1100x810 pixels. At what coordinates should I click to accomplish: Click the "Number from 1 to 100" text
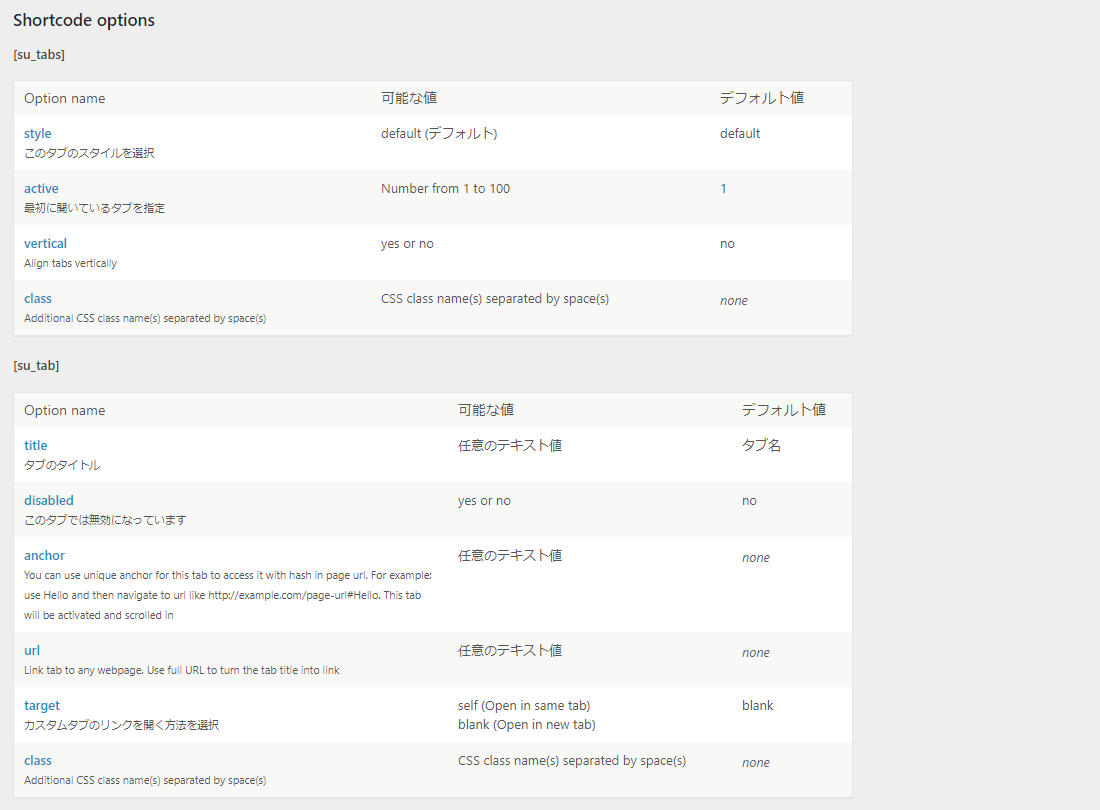point(445,188)
